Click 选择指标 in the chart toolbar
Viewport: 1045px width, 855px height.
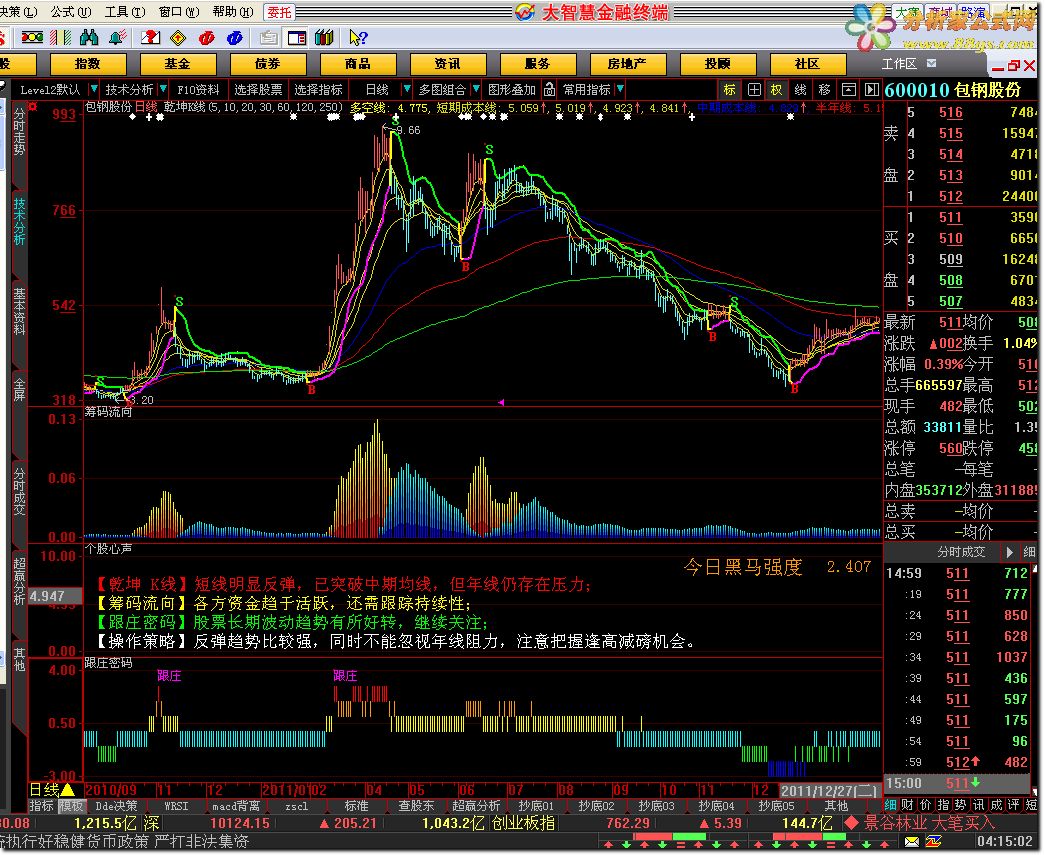coord(318,89)
